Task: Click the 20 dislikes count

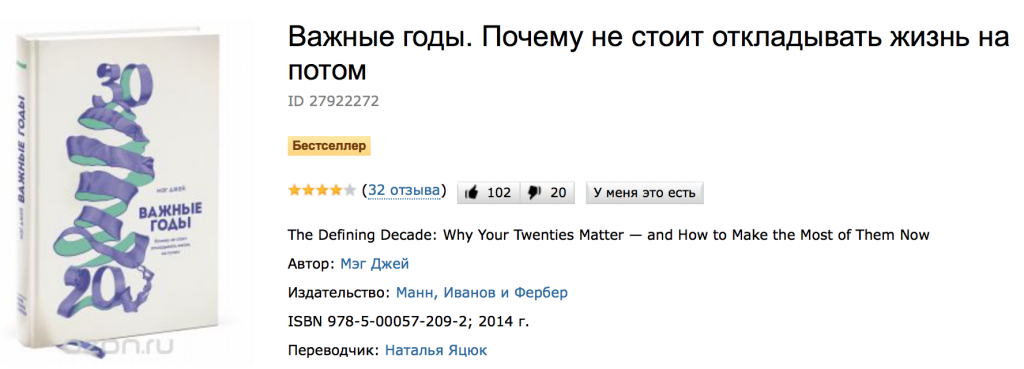Action: tap(558, 193)
